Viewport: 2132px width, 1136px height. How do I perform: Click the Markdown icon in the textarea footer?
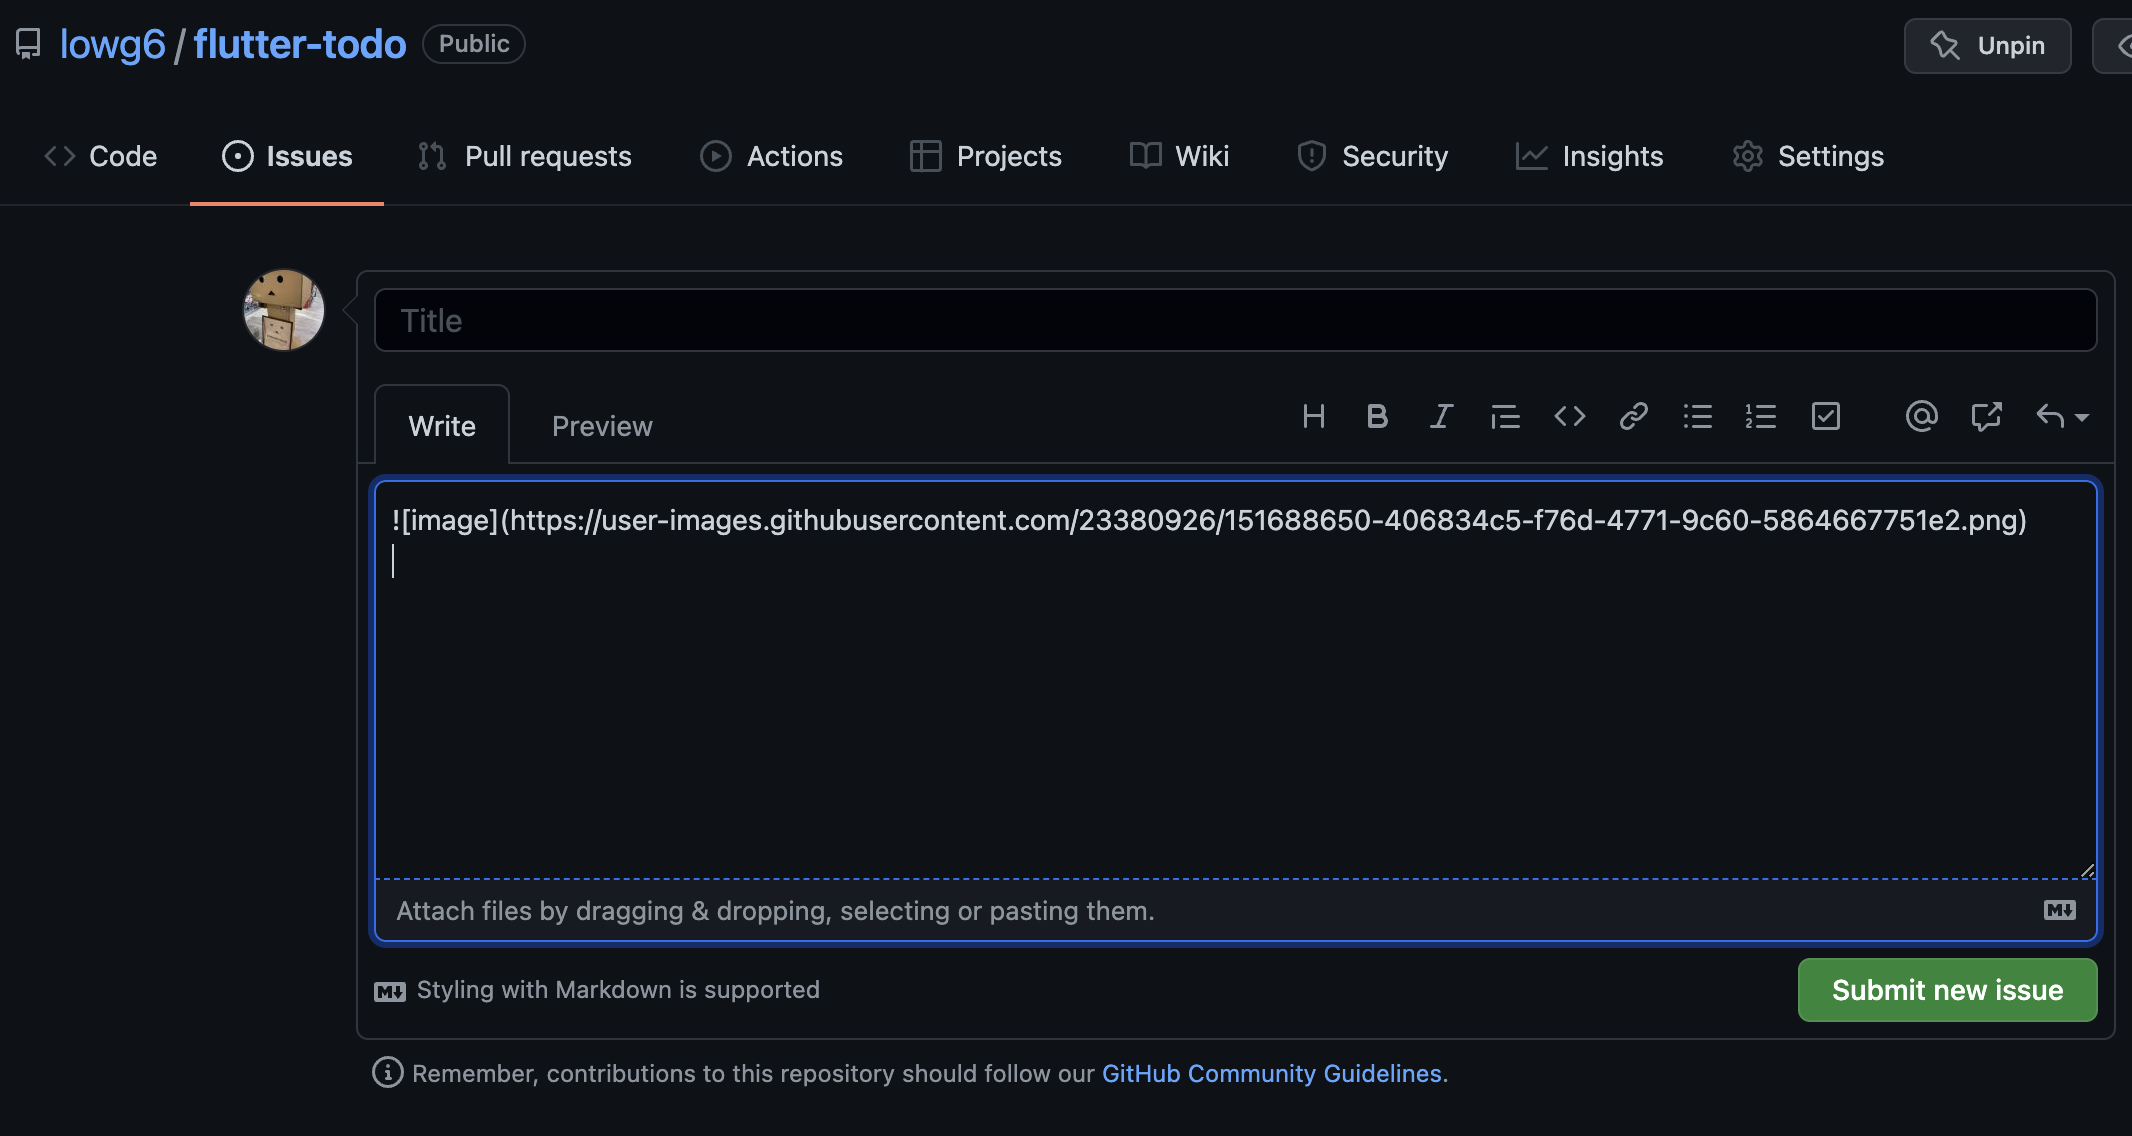pos(2058,910)
